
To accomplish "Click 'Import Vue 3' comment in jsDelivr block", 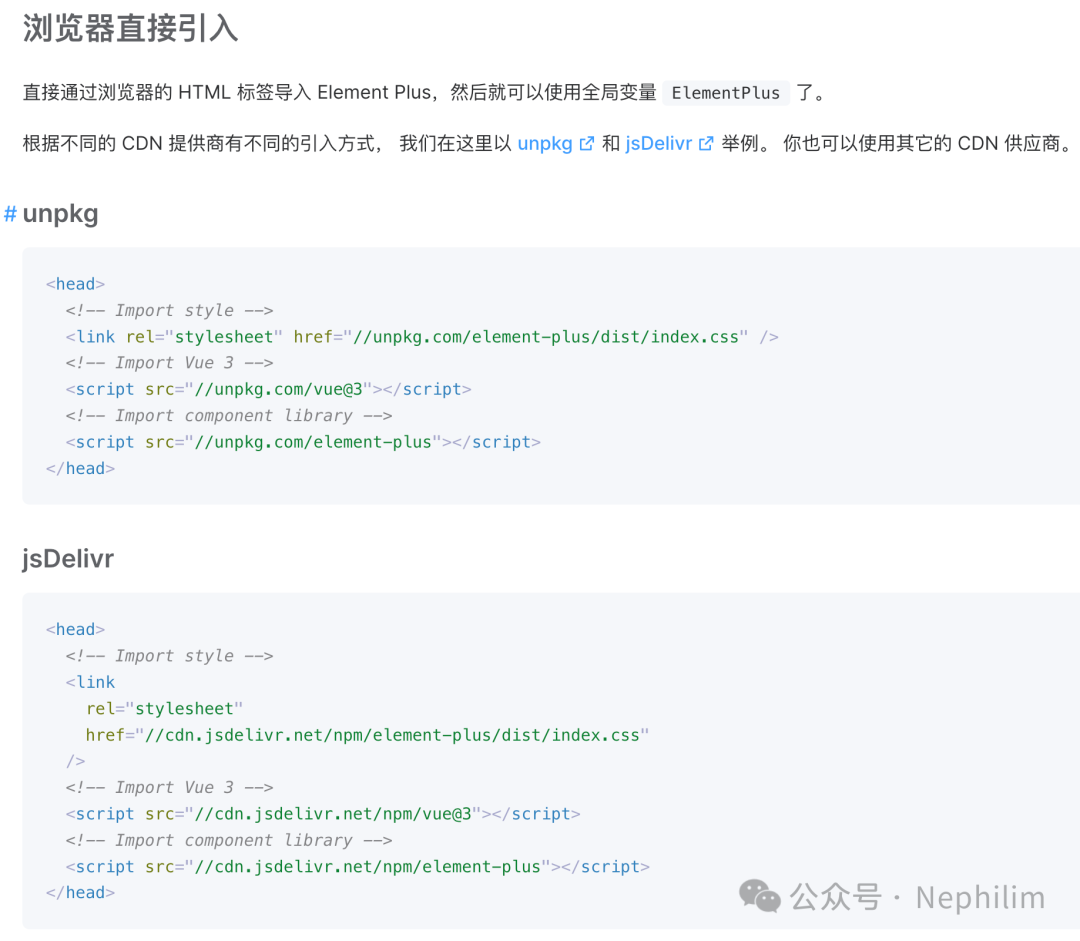I will 169,787.
